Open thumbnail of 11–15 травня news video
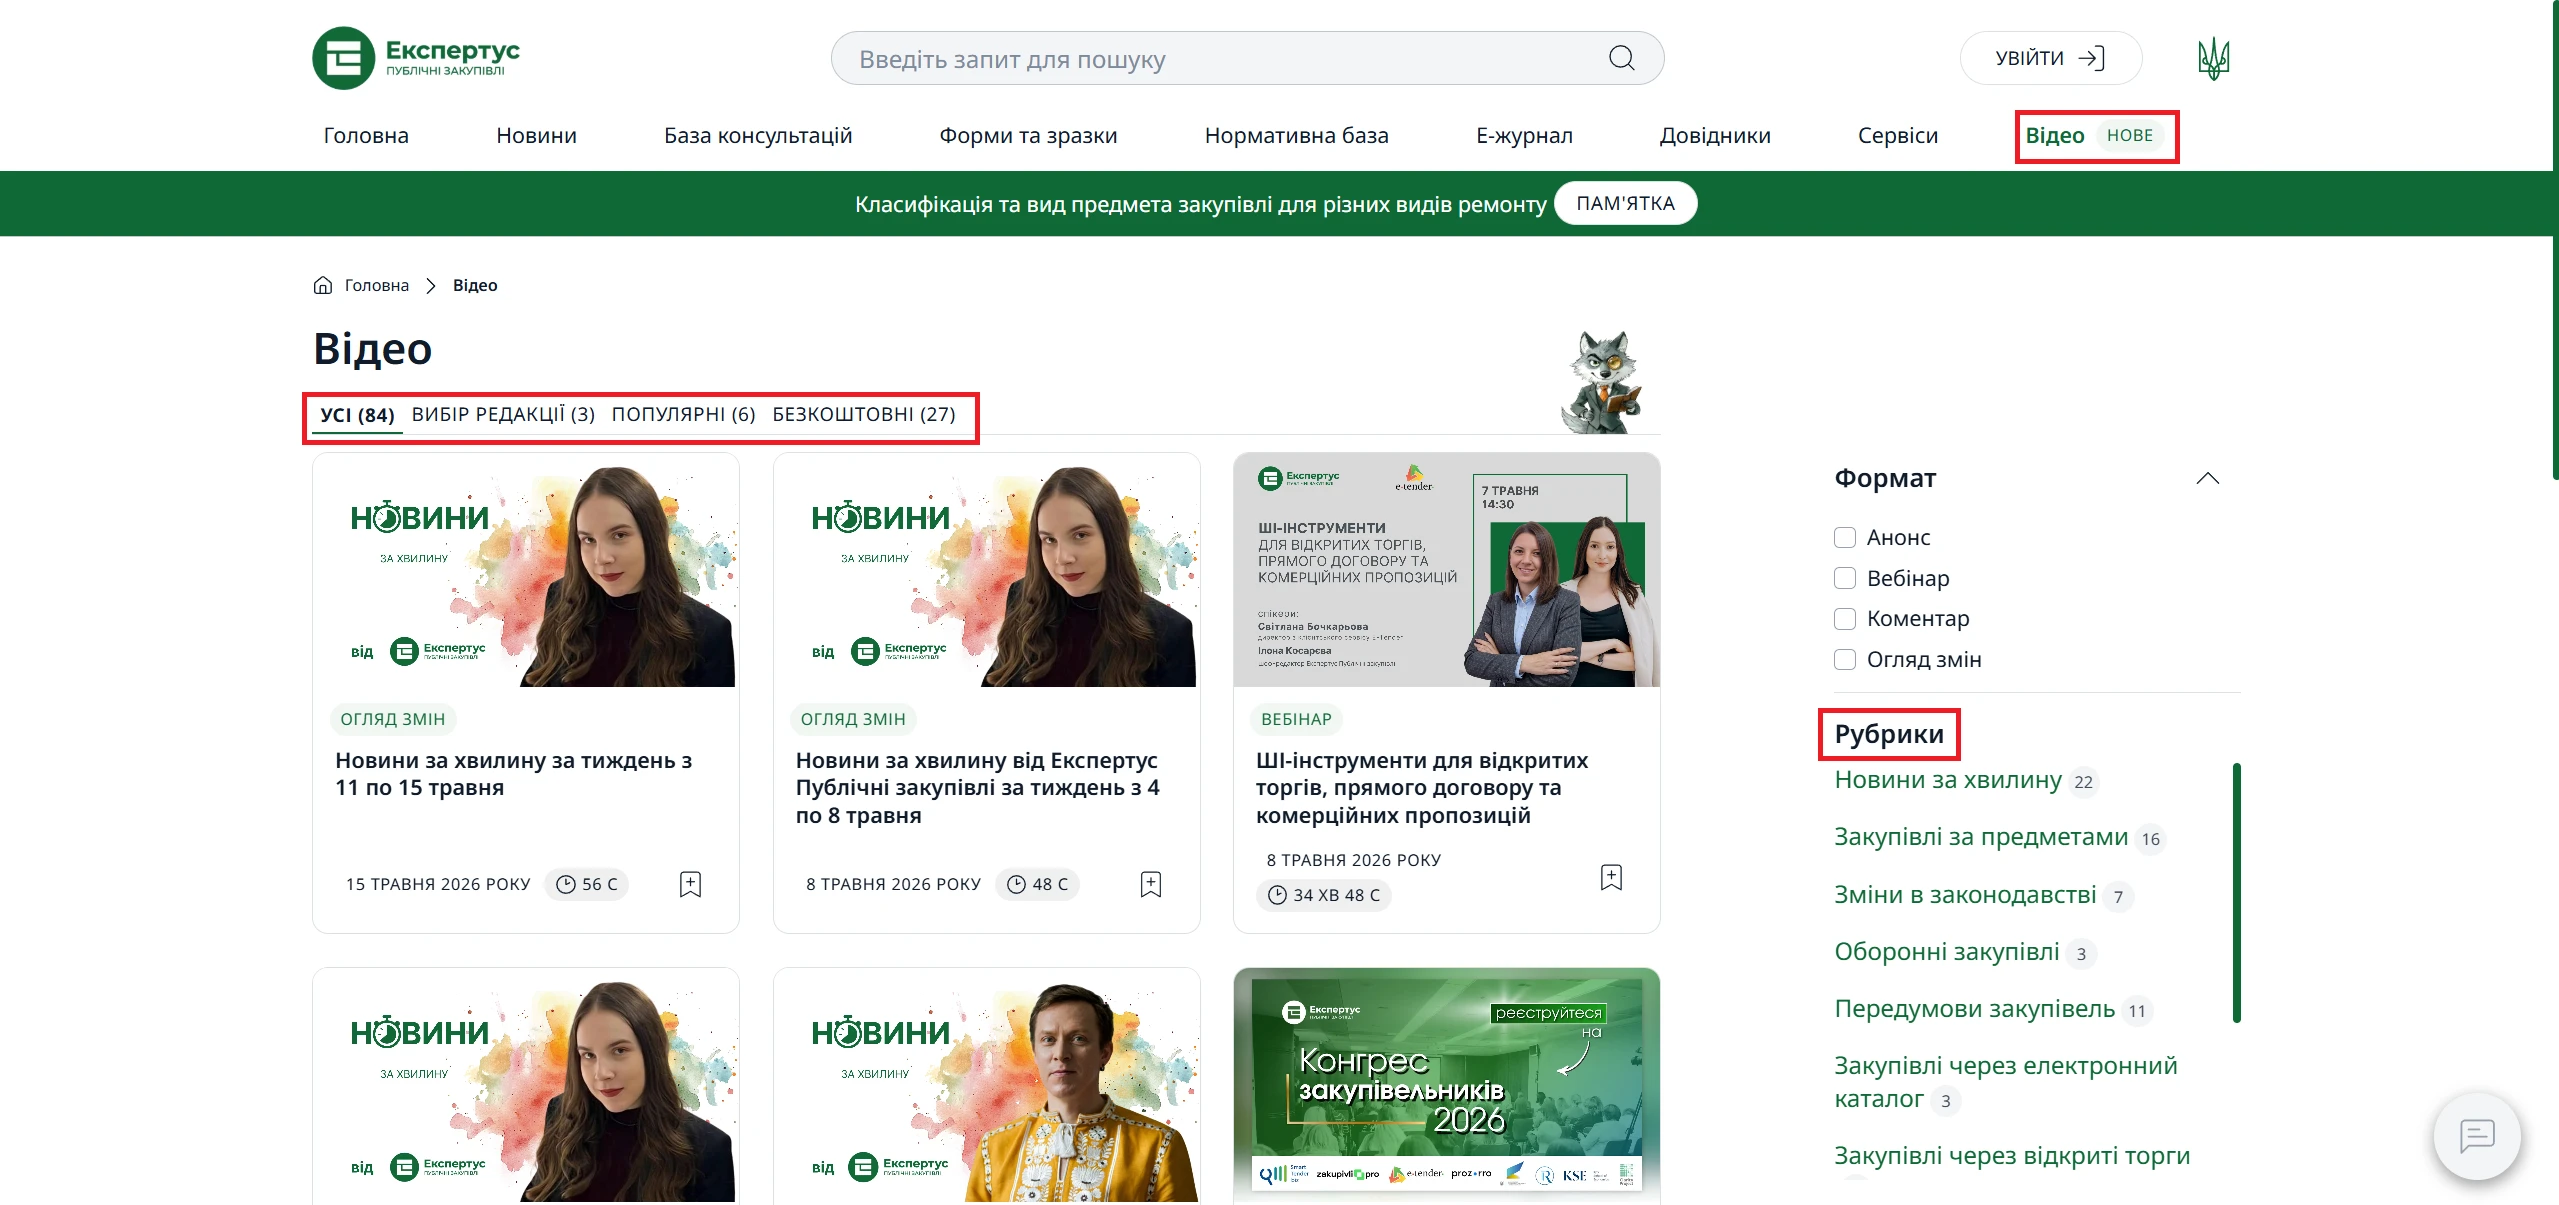This screenshot has width=2559, height=1205. (x=526, y=570)
